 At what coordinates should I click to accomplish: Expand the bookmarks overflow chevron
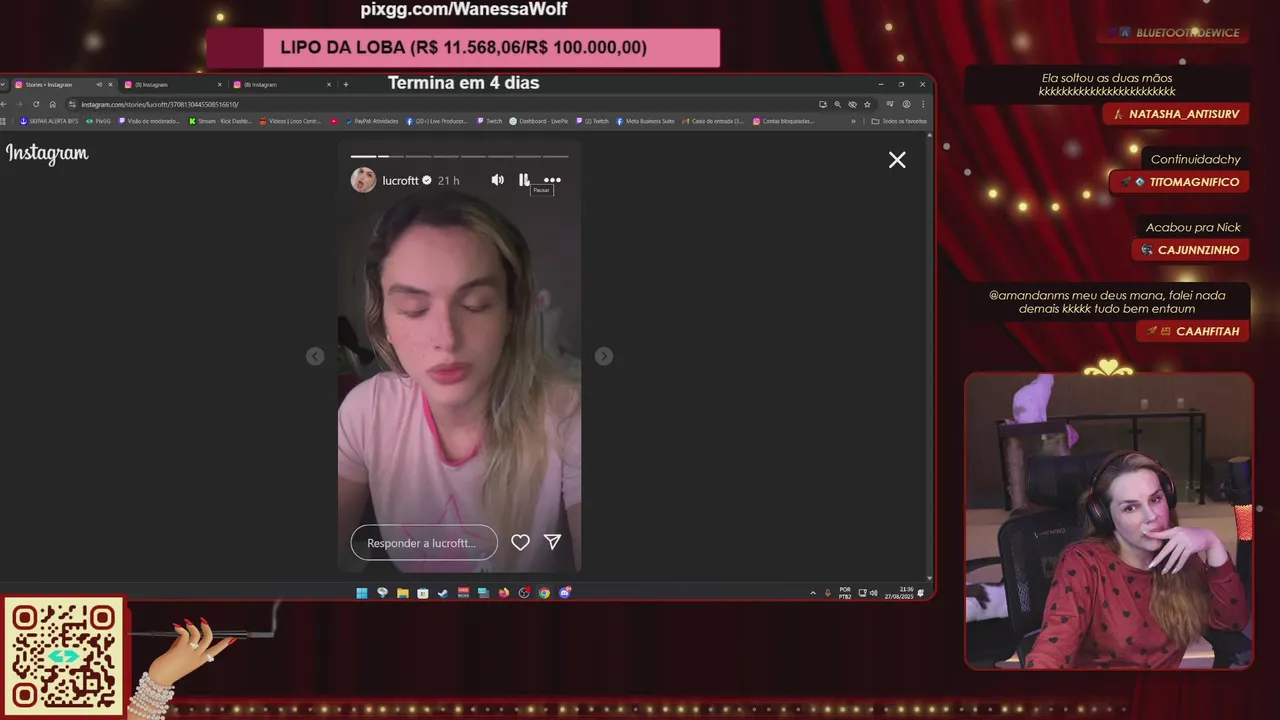pyautogui.click(x=853, y=121)
